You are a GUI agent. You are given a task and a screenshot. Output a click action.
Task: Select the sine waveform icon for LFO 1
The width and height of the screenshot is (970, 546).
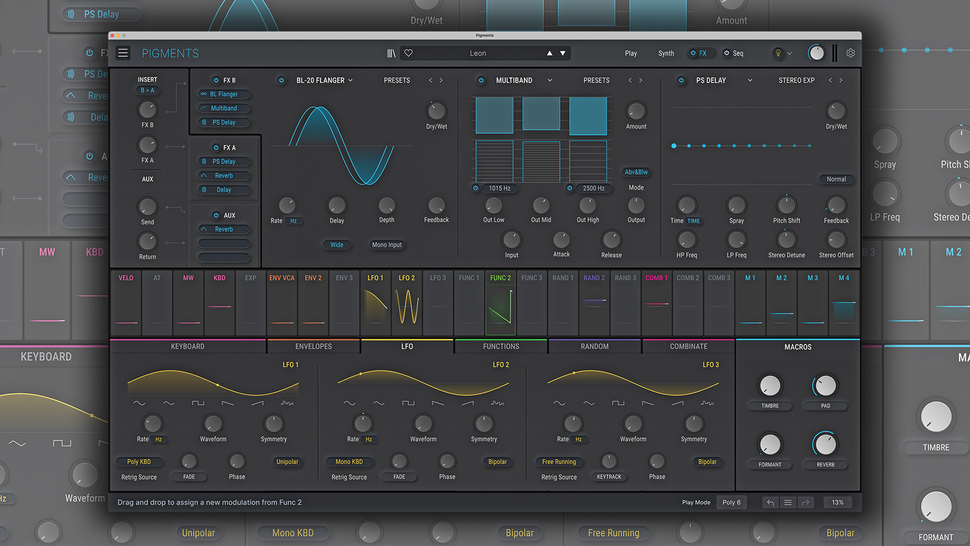click(x=139, y=403)
